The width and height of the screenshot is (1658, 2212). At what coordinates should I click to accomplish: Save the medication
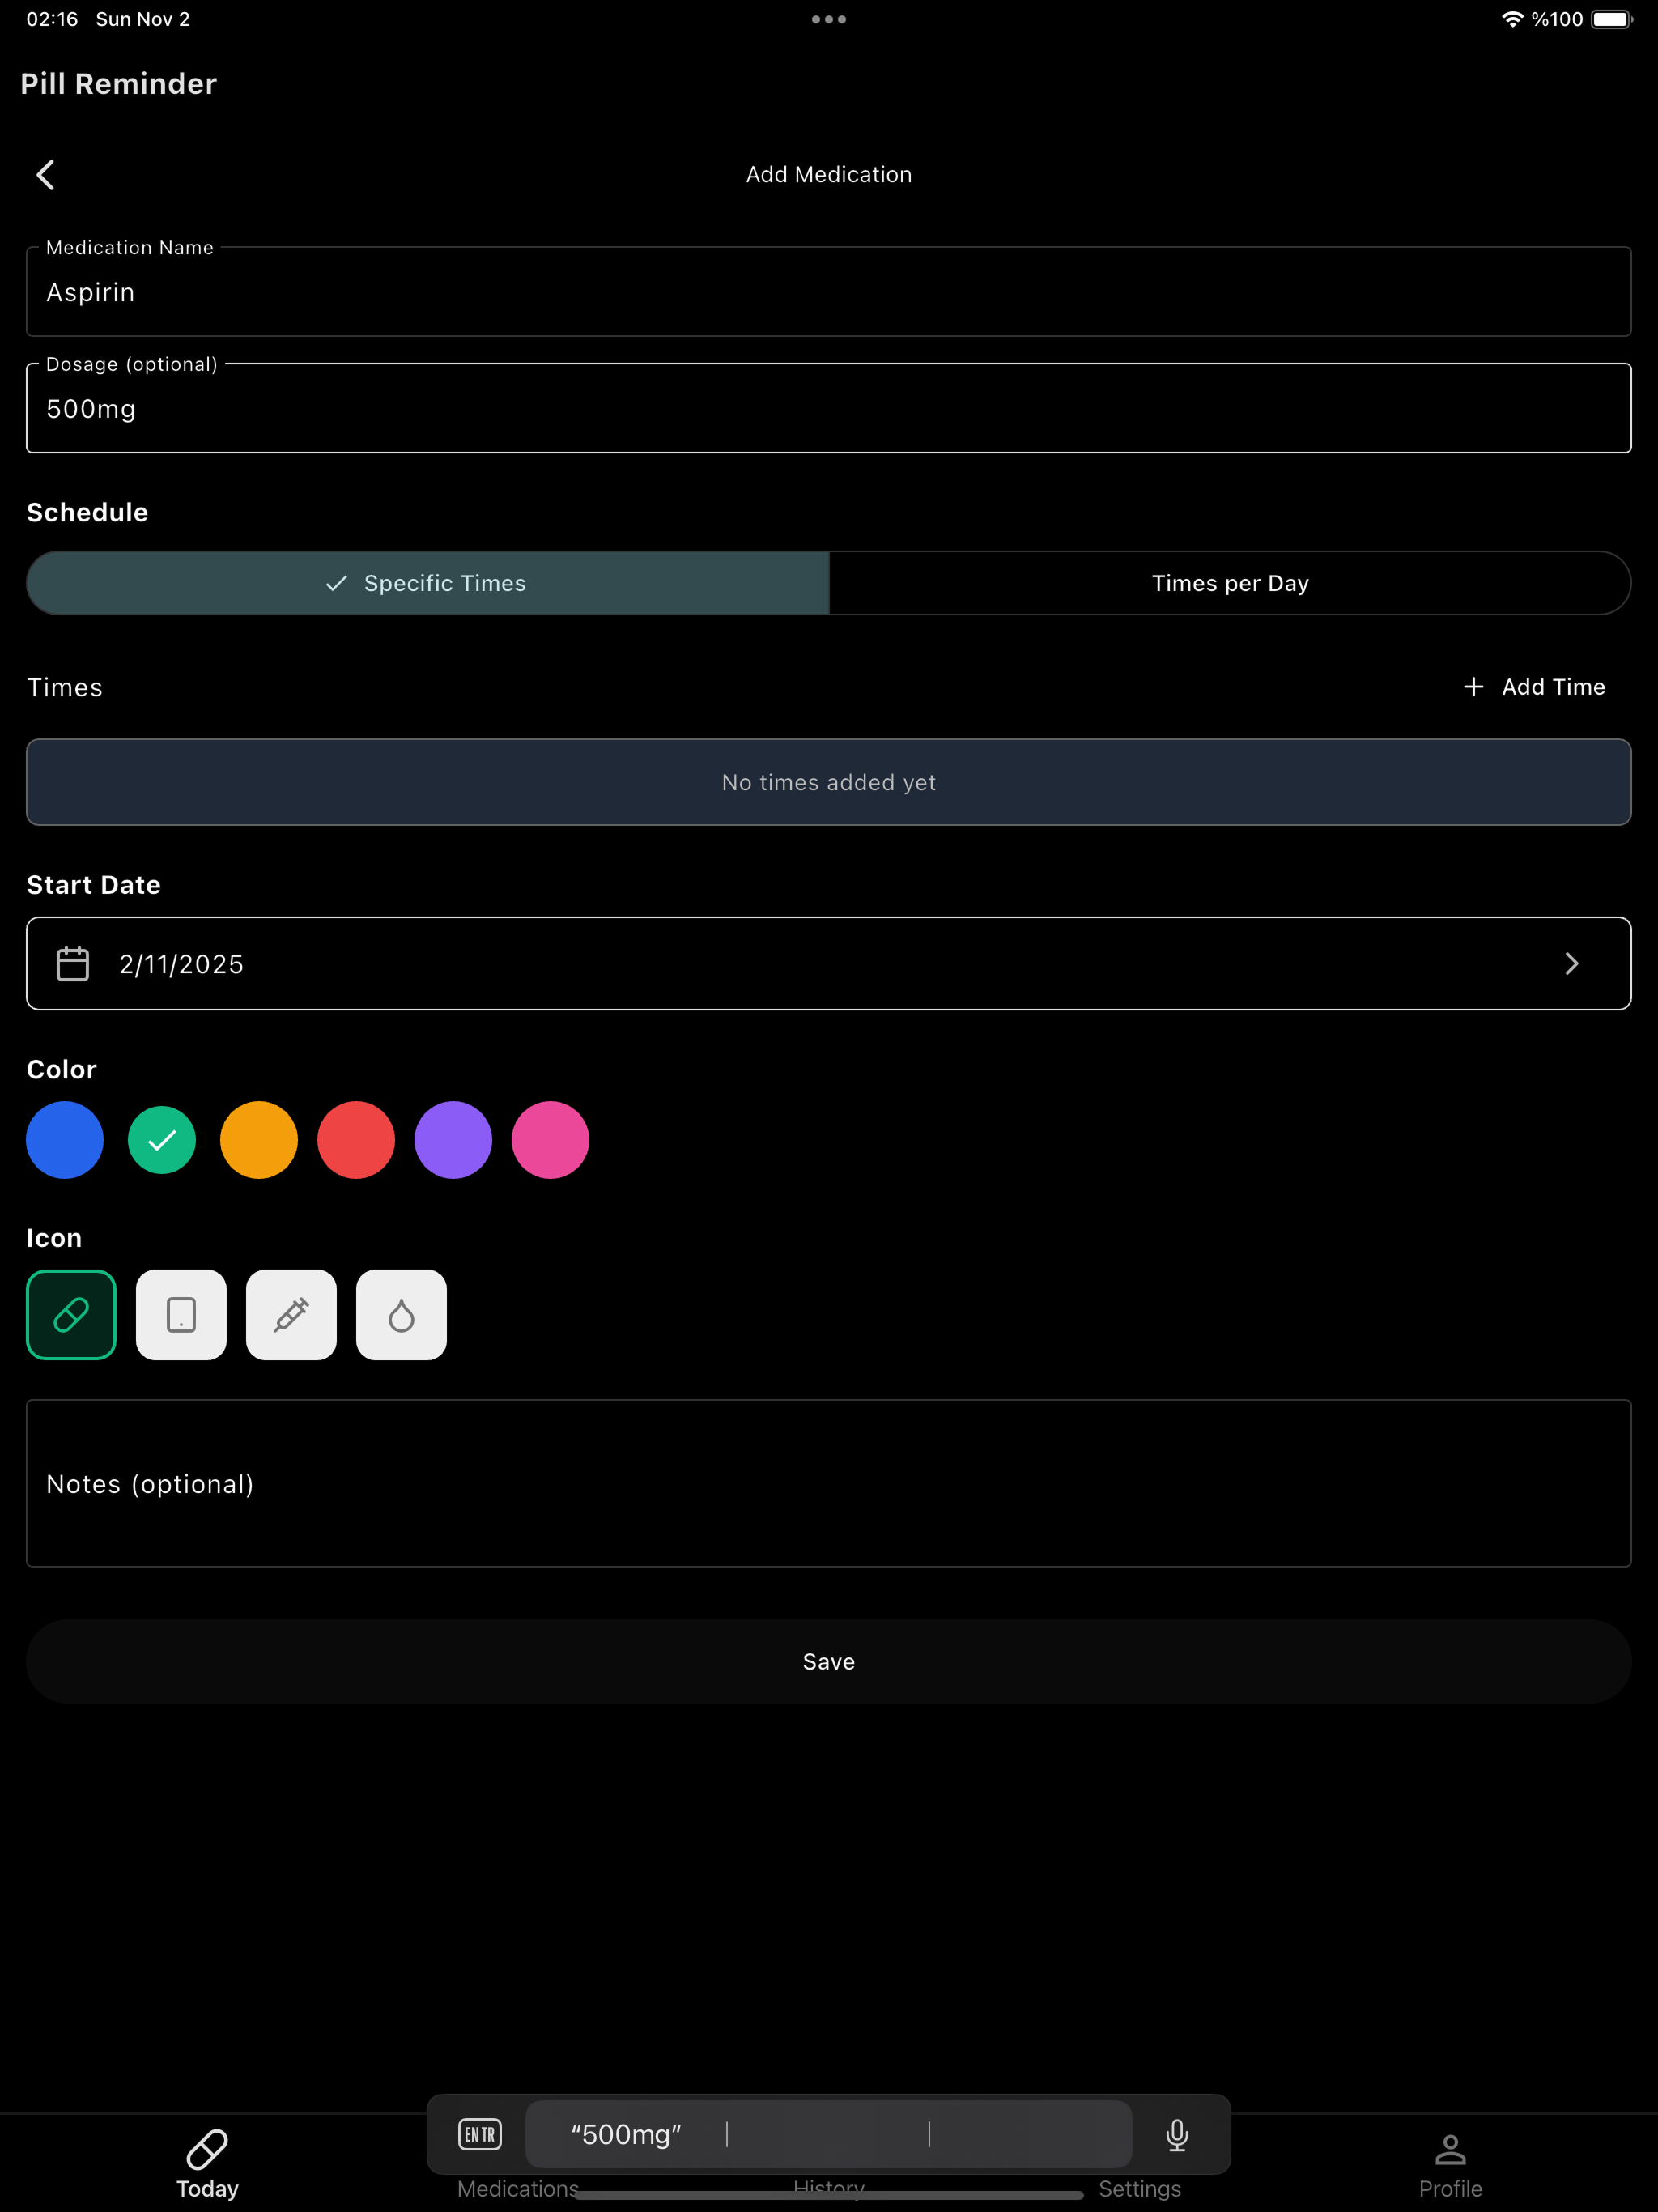[x=829, y=1661]
